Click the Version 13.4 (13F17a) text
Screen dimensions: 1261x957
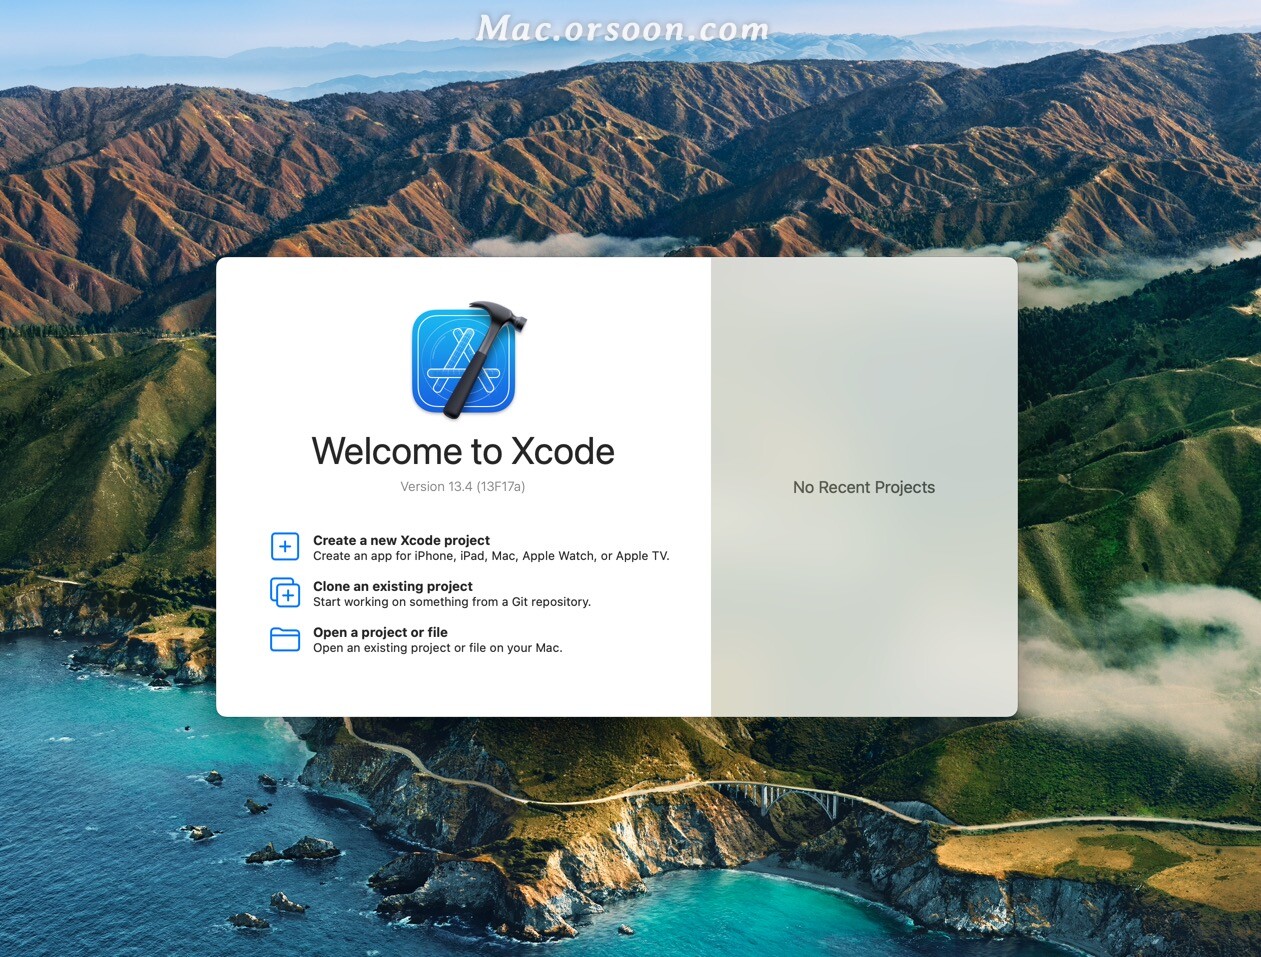(463, 486)
